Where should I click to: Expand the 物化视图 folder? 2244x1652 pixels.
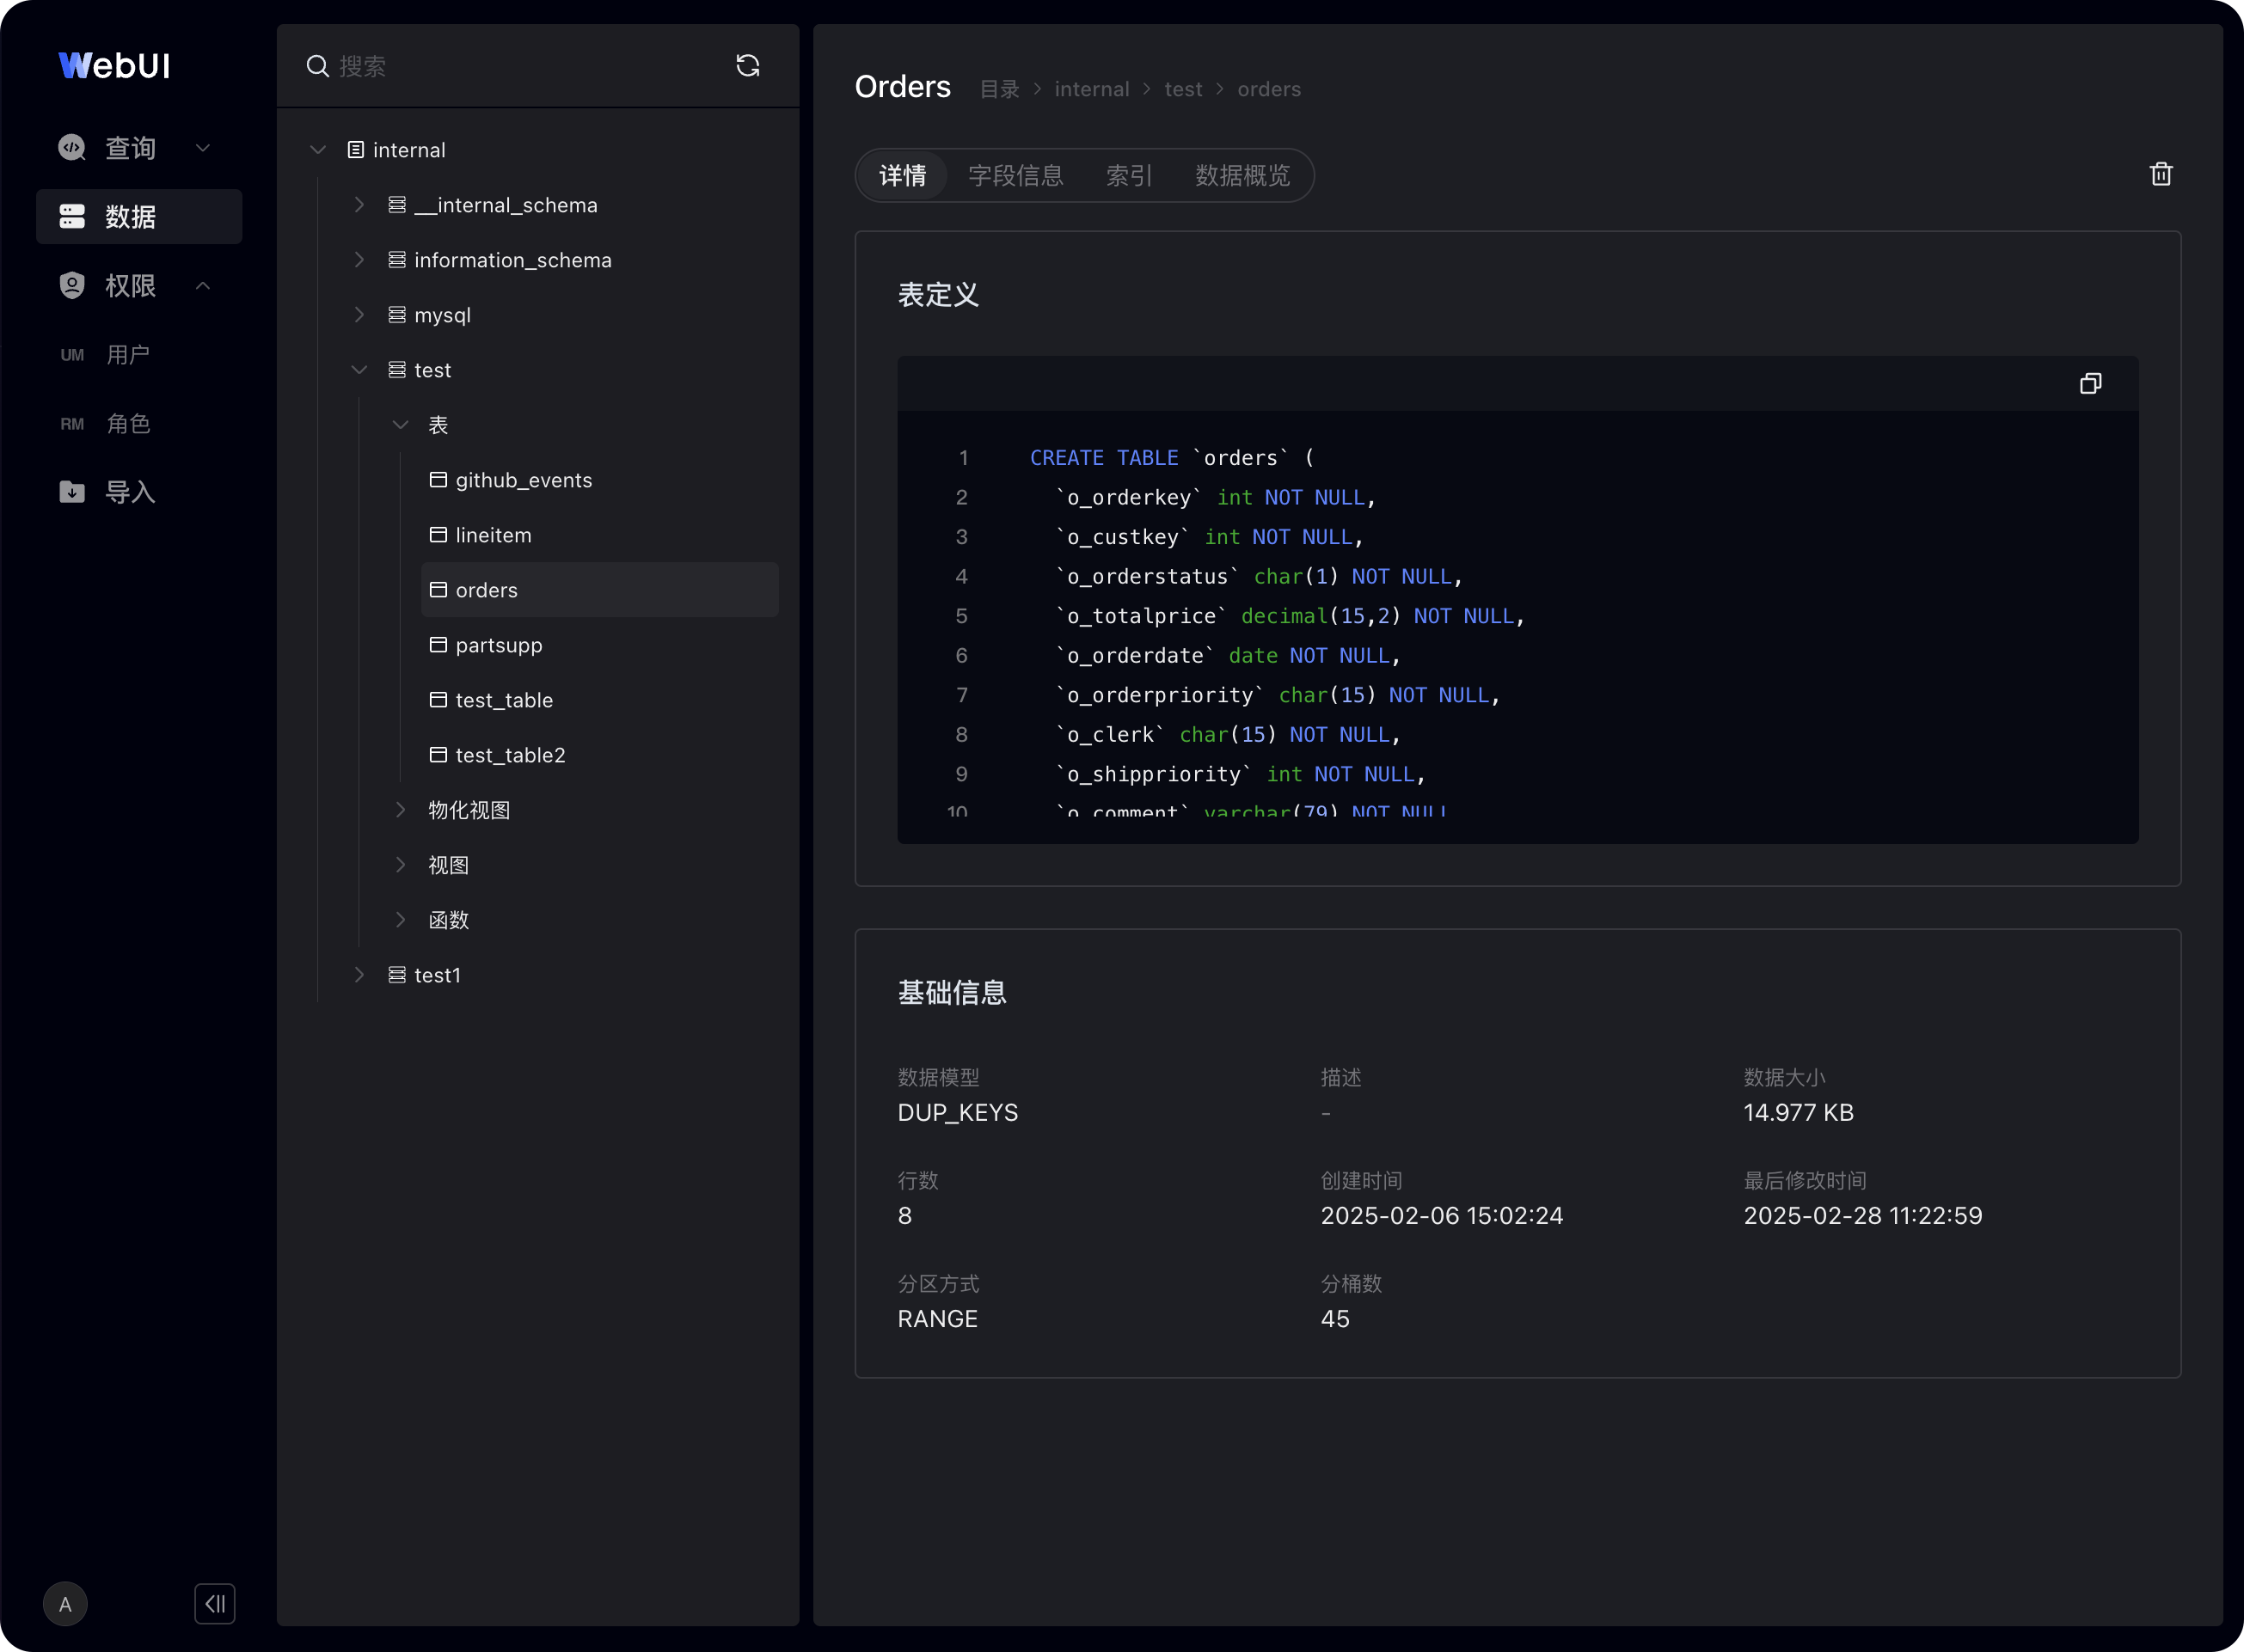point(400,810)
